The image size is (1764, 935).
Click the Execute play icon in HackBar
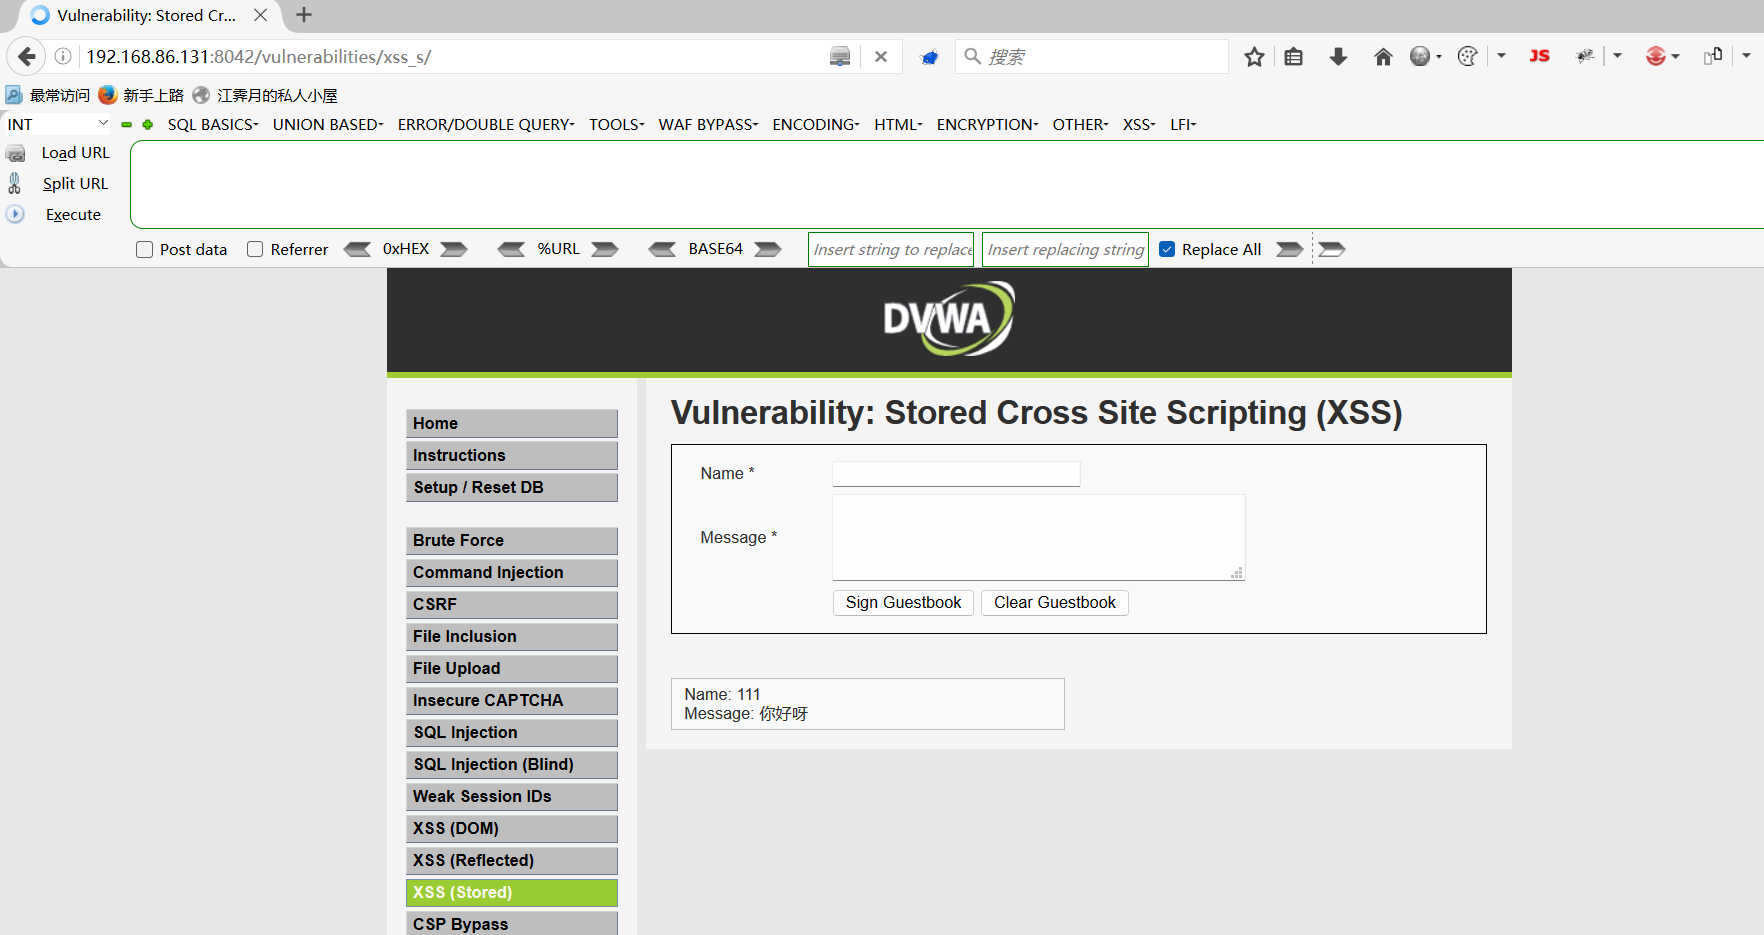point(16,214)
